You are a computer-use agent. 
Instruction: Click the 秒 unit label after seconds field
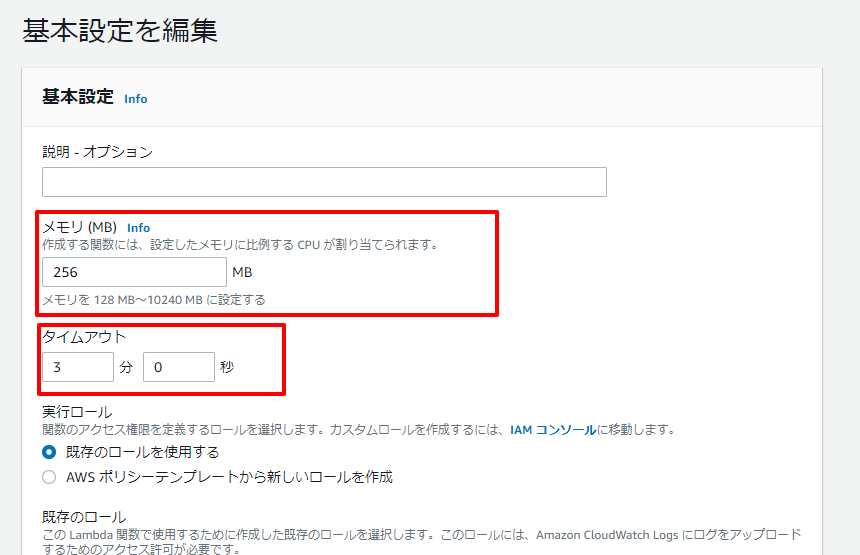click(227, 367)
